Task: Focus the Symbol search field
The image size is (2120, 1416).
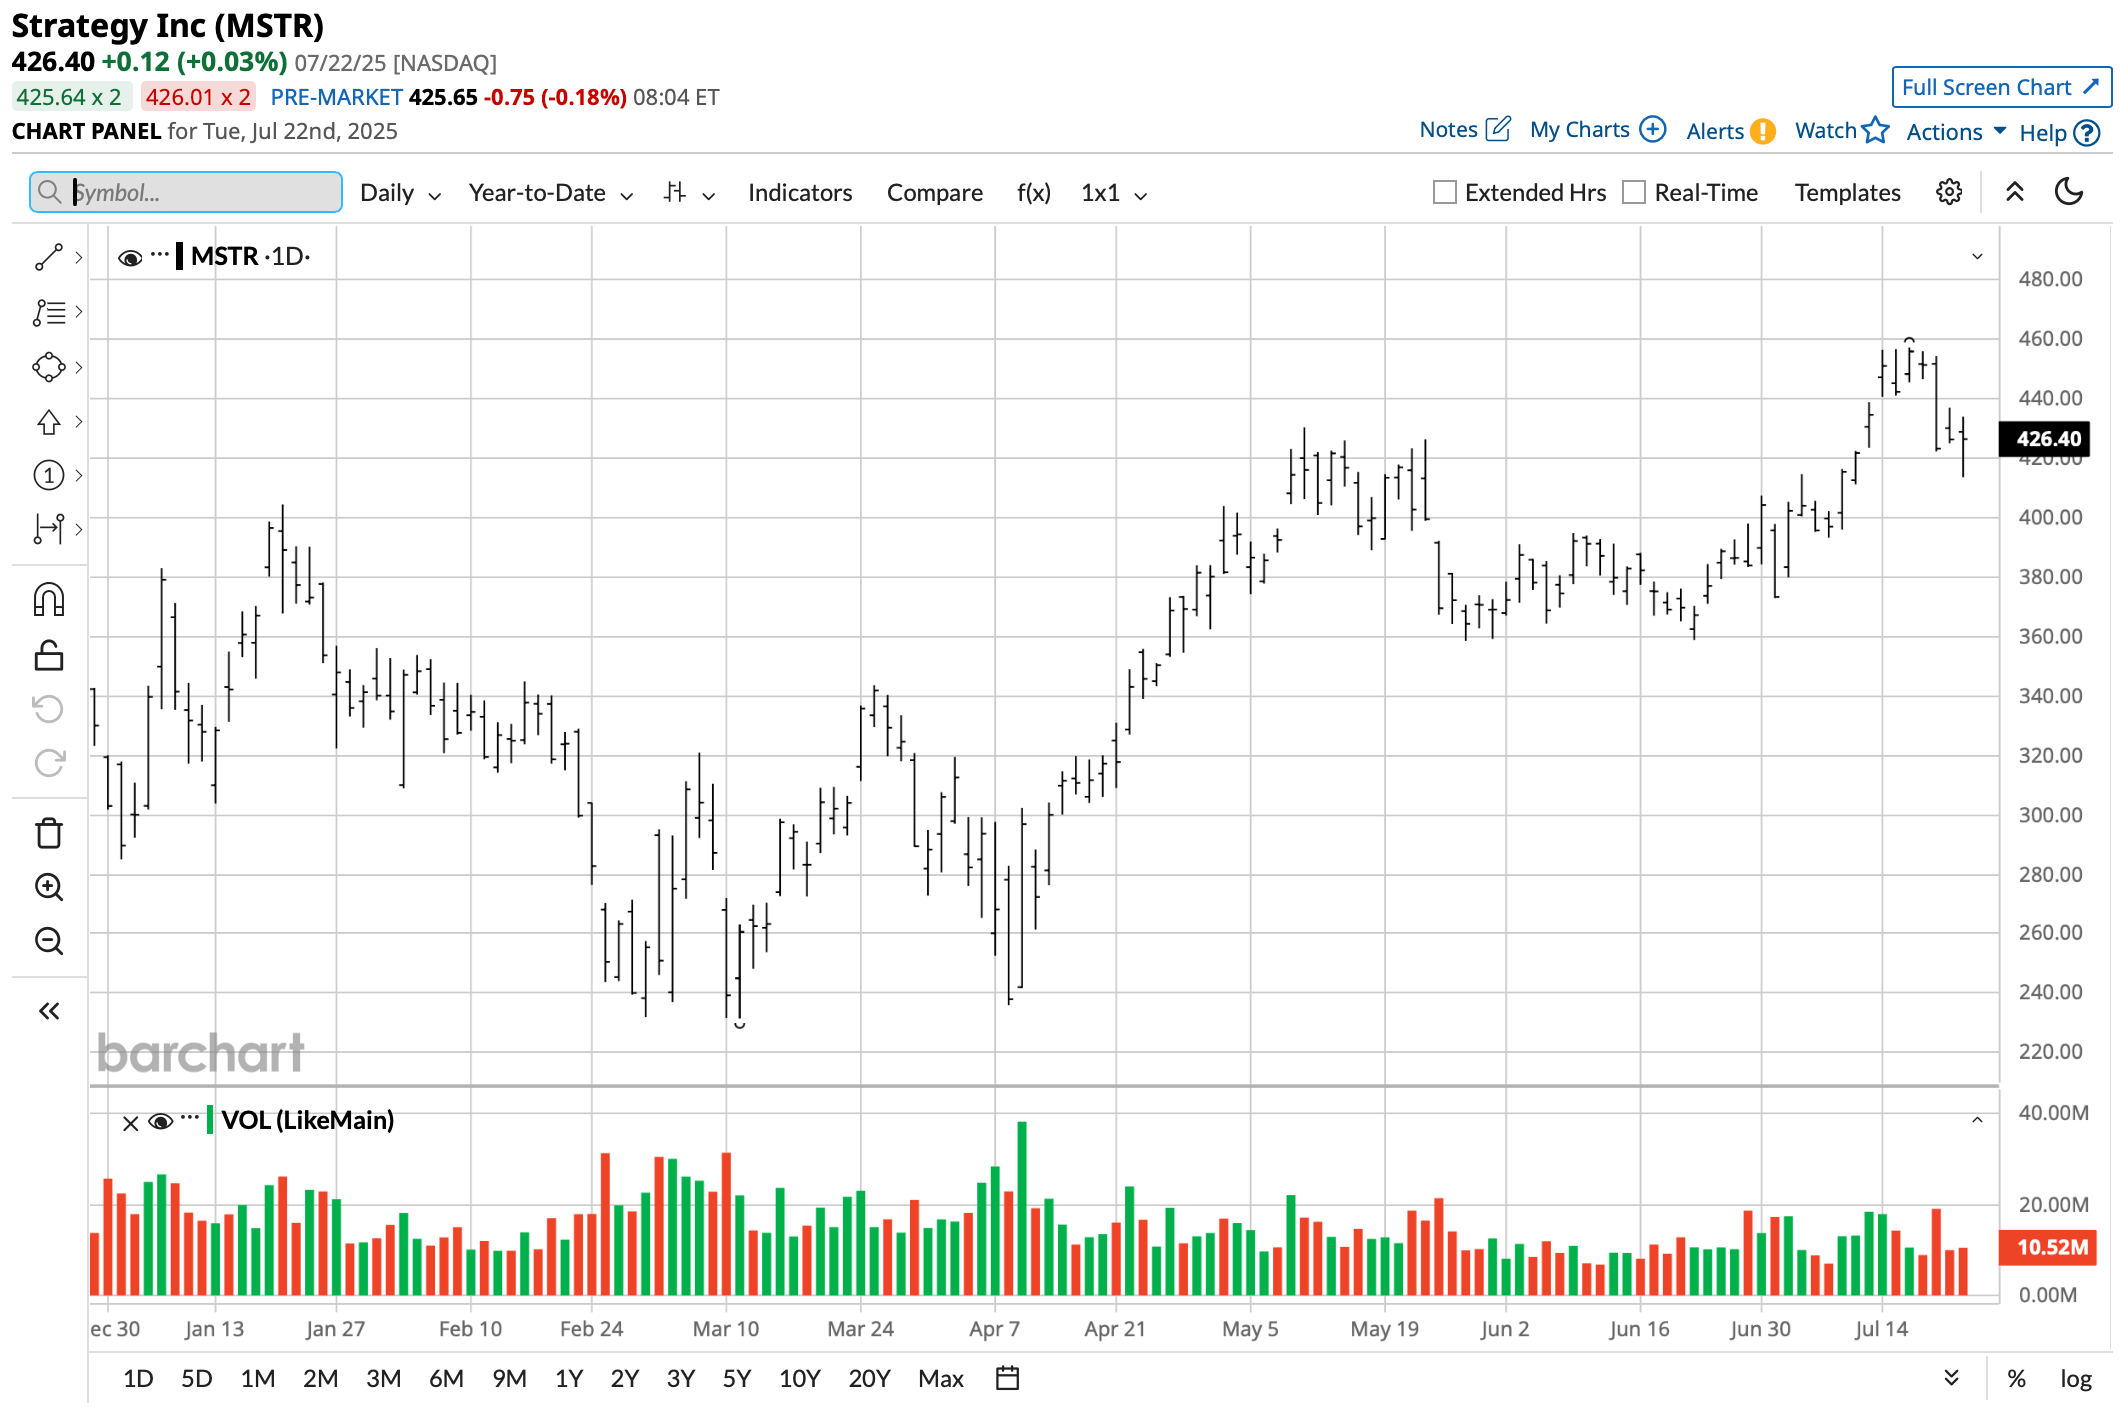Action: point(186,192)
